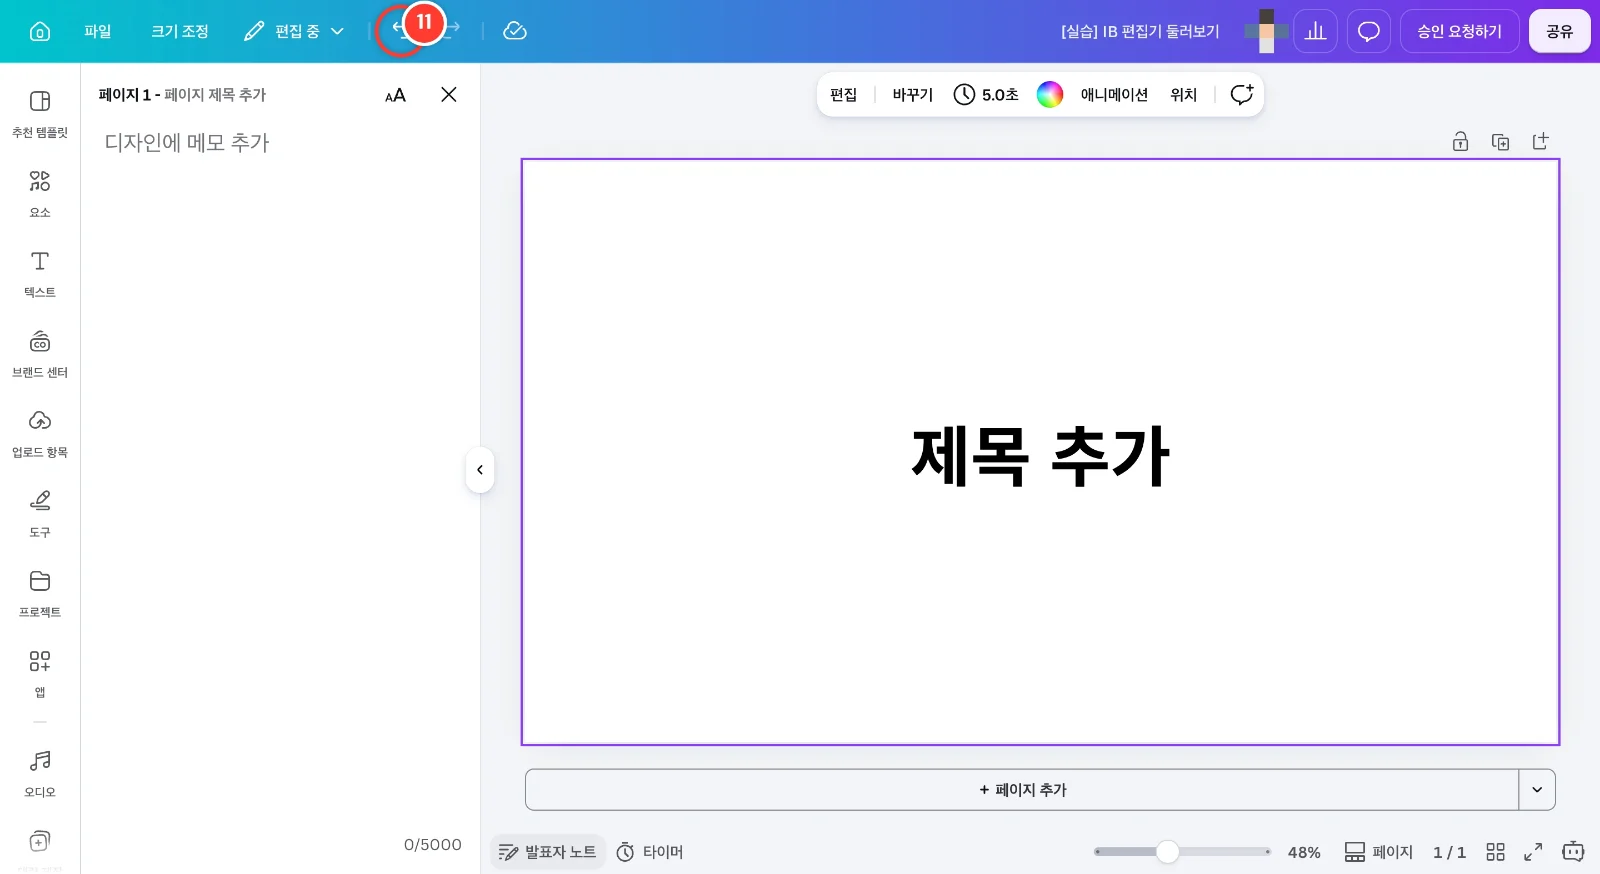This screenshot has height=874, width=1600.
Task: Close the notes panel with X
Action: (x=449, y=94)
